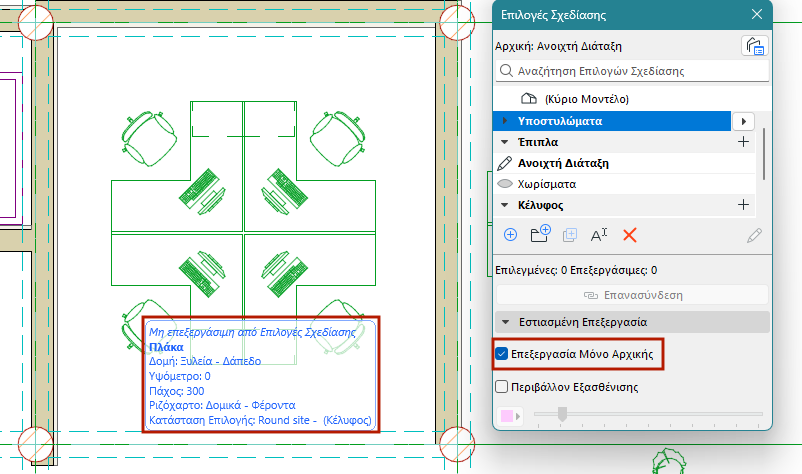Open the pink fade color swatch
Image resolution: width=802 pixels, height=474 pixels.
coord(509,416)
